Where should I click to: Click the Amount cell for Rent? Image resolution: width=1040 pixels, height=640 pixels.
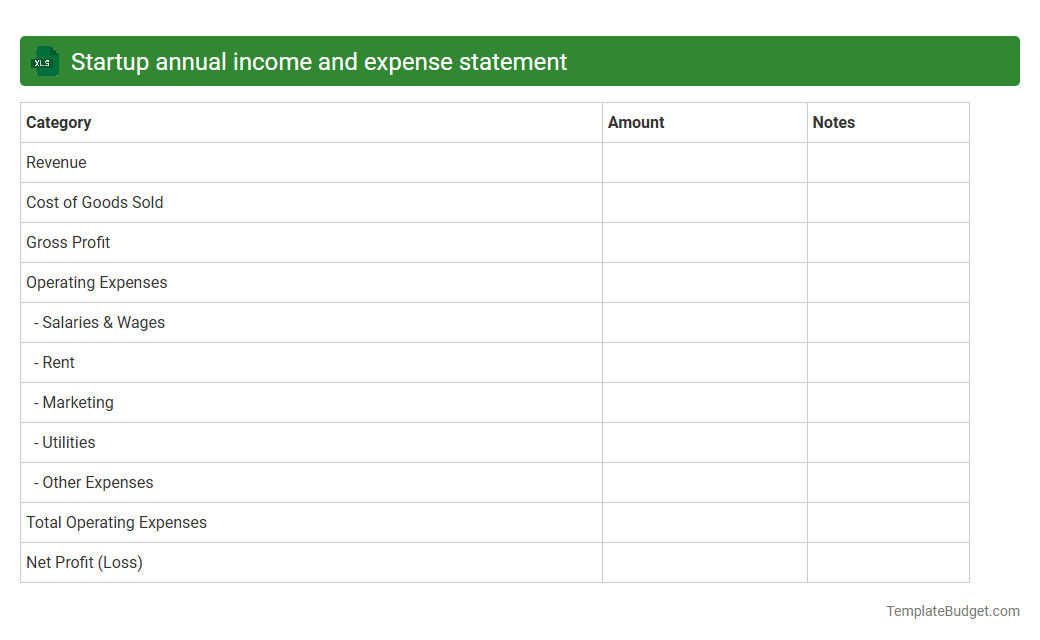(704, 362)
